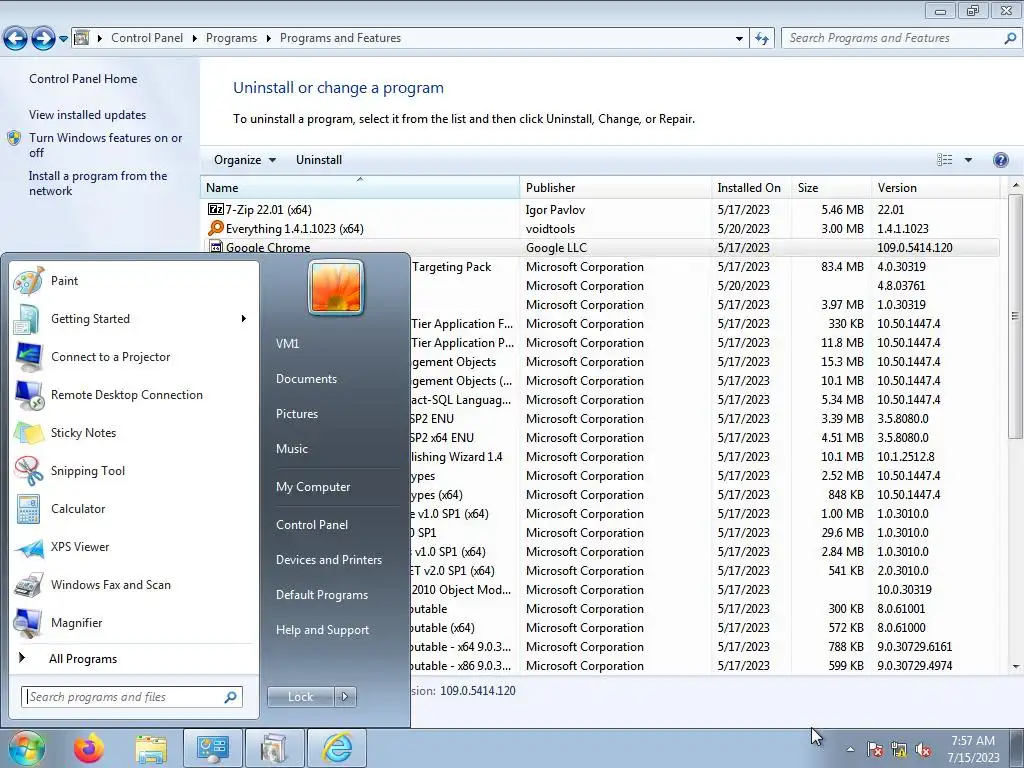Expand the Programs breadcrumb arrow
This screenshot has height=768, width=1024.
[268, 39]
